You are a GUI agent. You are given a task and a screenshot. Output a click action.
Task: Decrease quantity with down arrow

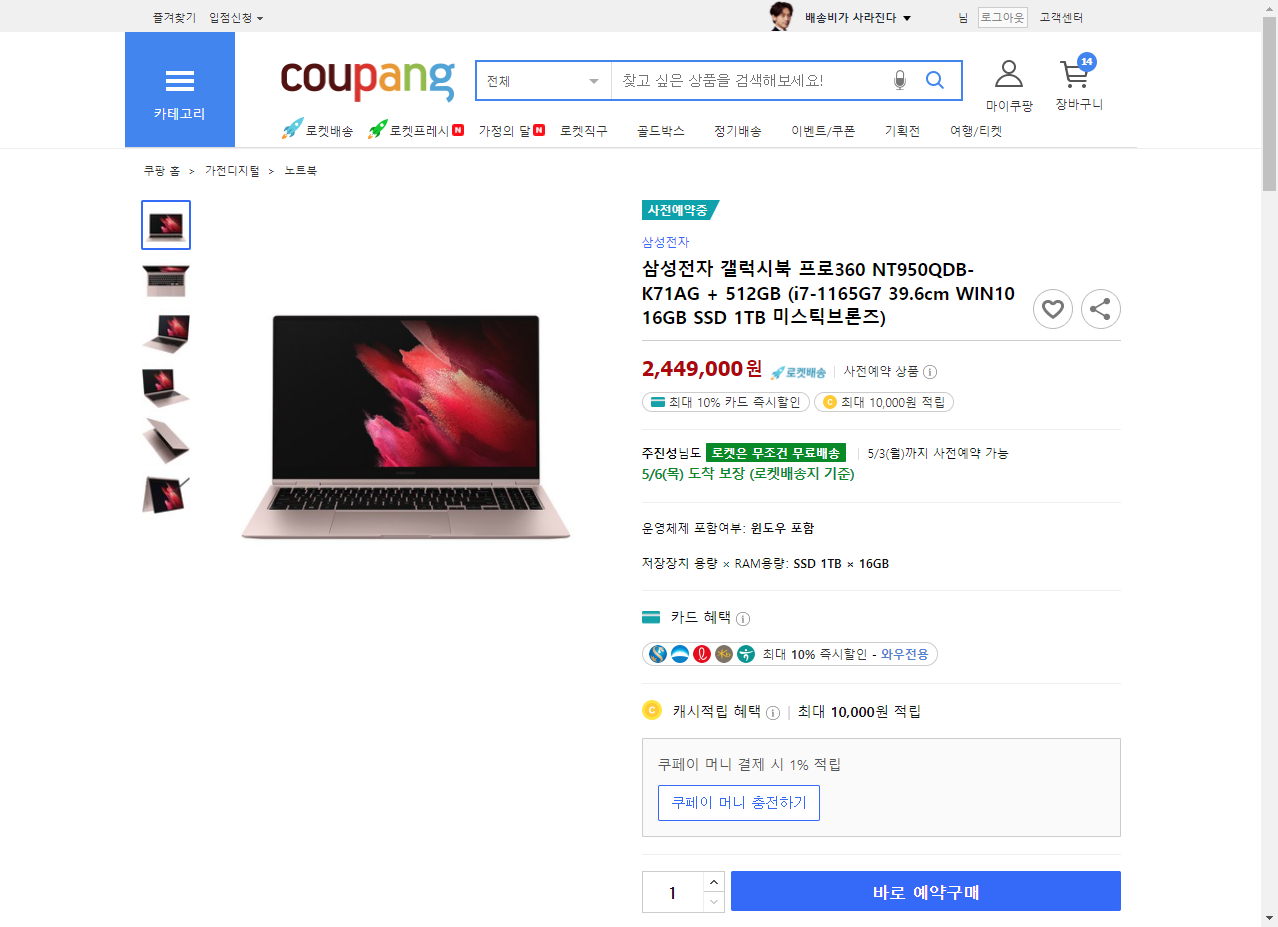(713, 901)
